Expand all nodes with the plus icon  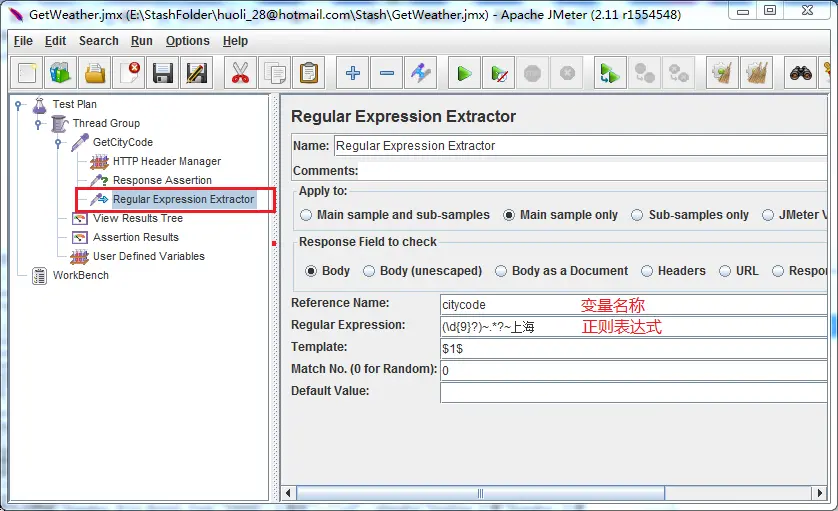pyautogui.click(x=353, y=73)
